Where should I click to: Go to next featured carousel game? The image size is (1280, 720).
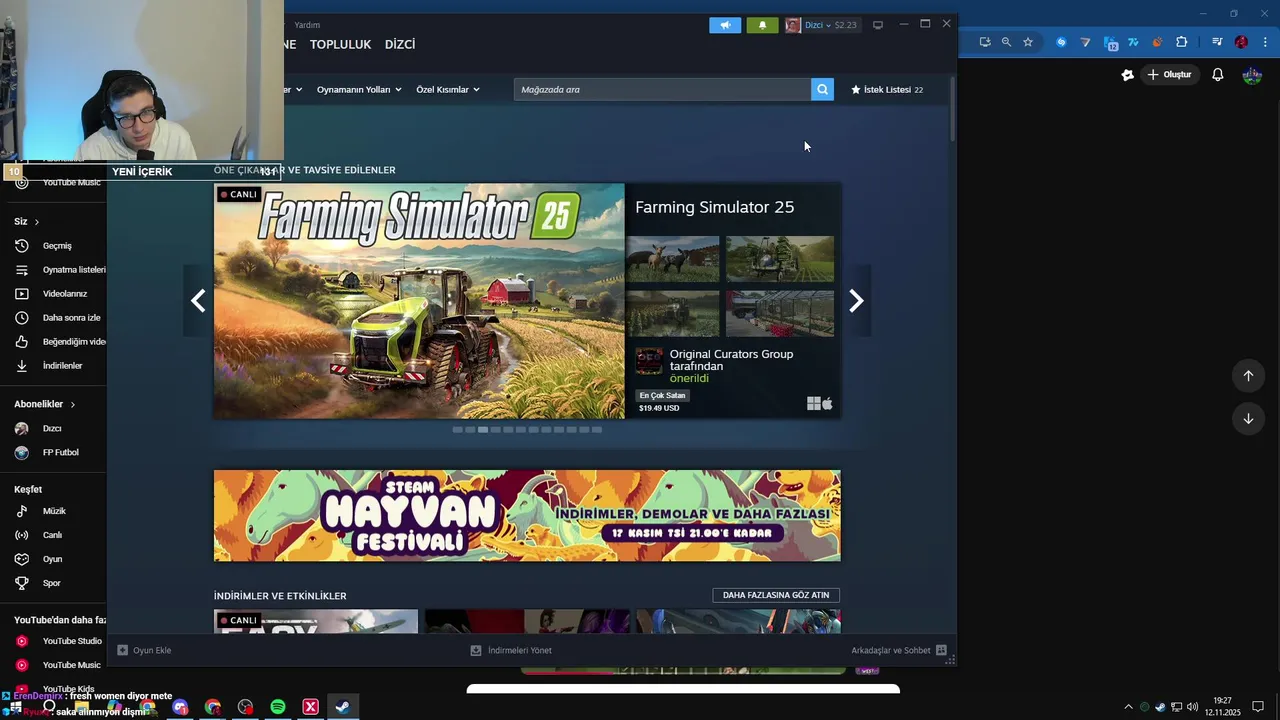[x=856, y=301]
